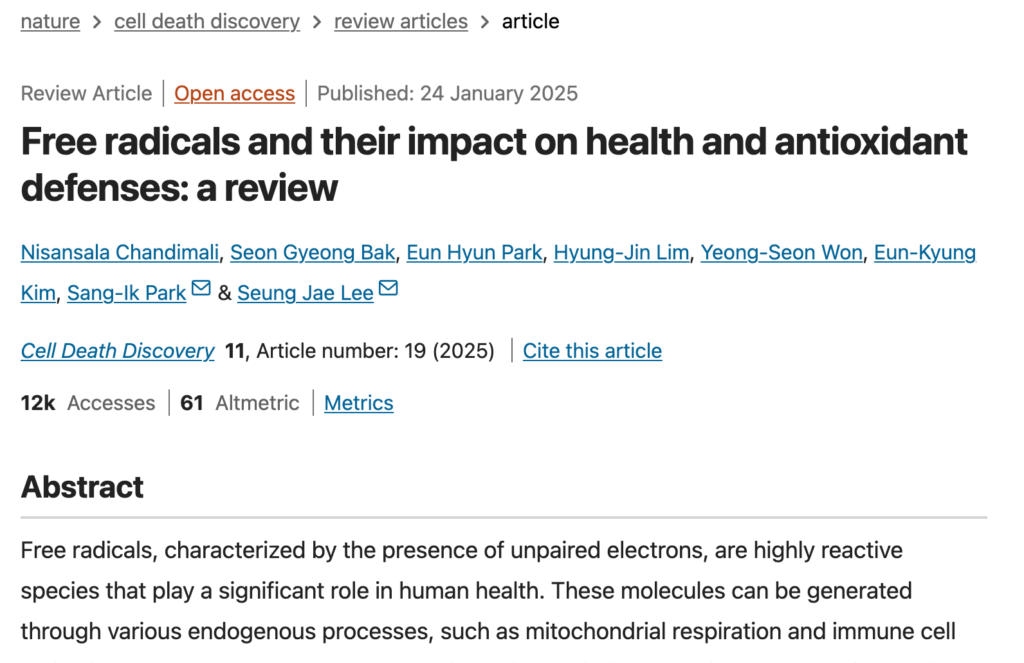
Task: Click the Sang-Ik Park author name
Action: pos(127,293)
